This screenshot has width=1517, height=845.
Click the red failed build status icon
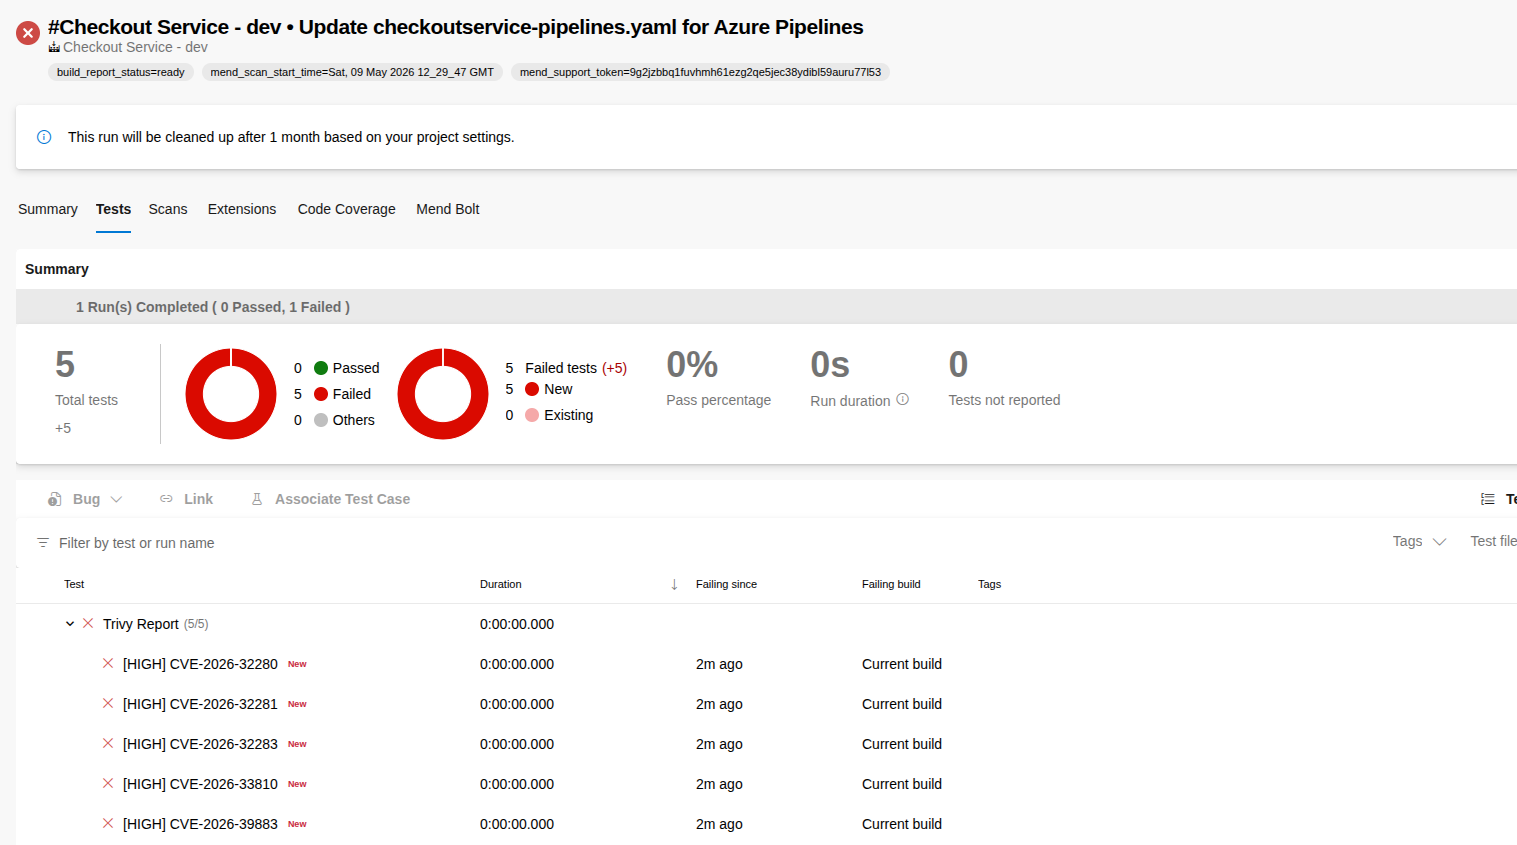click(28, 33)
